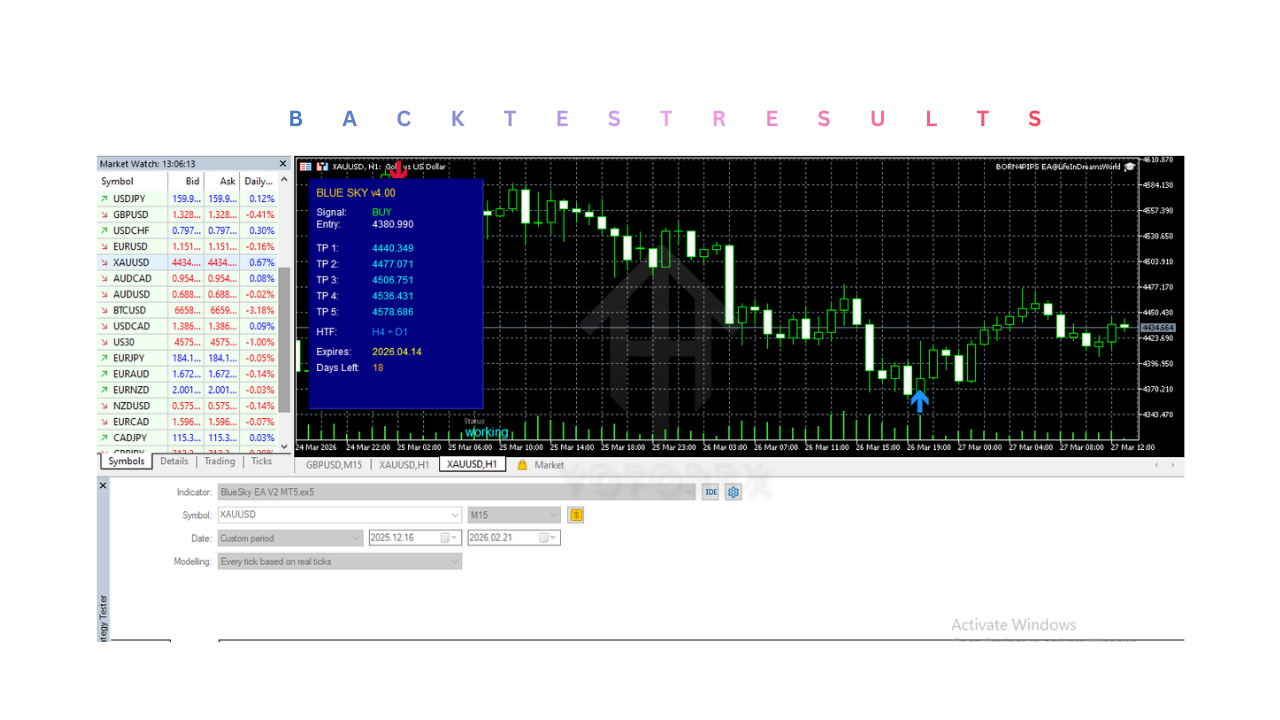Open the calendar picker for the 2026.02.21 date

click(546, 537)
